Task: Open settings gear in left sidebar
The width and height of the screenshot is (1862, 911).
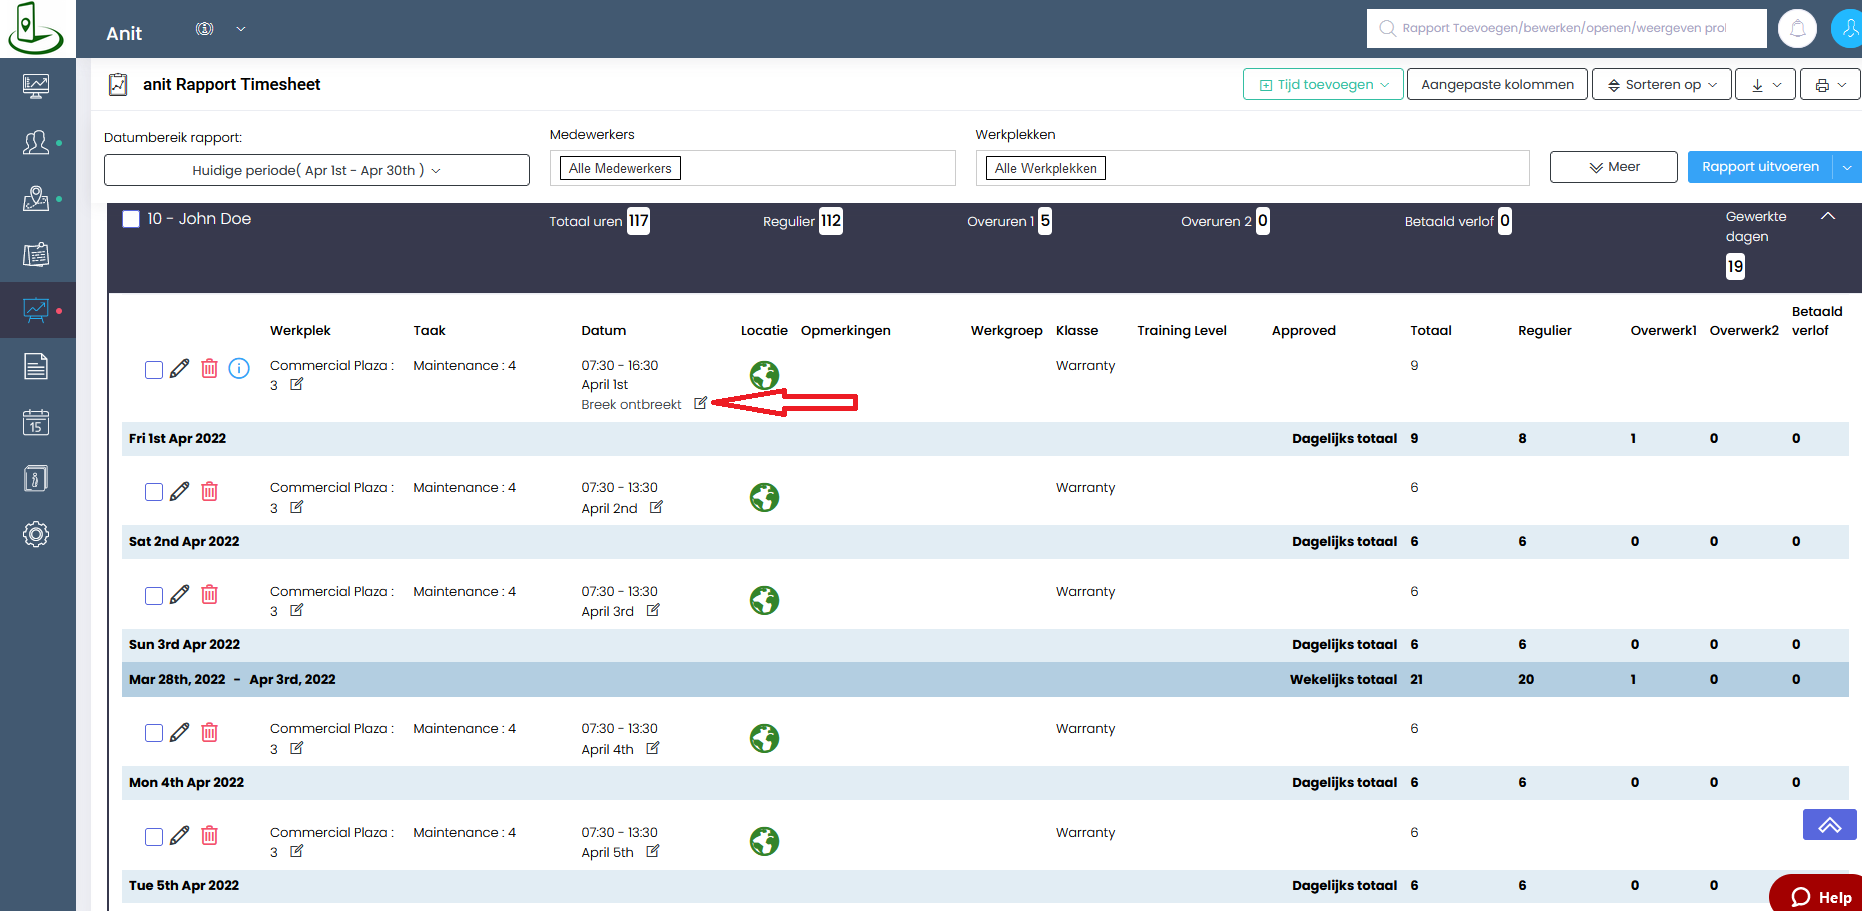Action: pyautogui.click(x=36, y=534)
